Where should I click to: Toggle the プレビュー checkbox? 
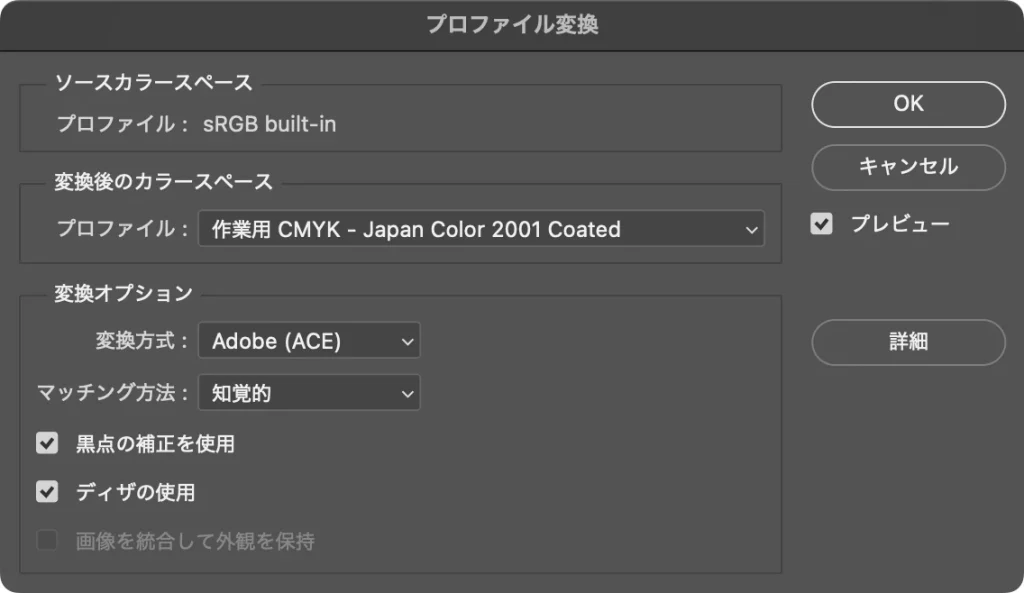pyautogui.click(x=822, y=224)
